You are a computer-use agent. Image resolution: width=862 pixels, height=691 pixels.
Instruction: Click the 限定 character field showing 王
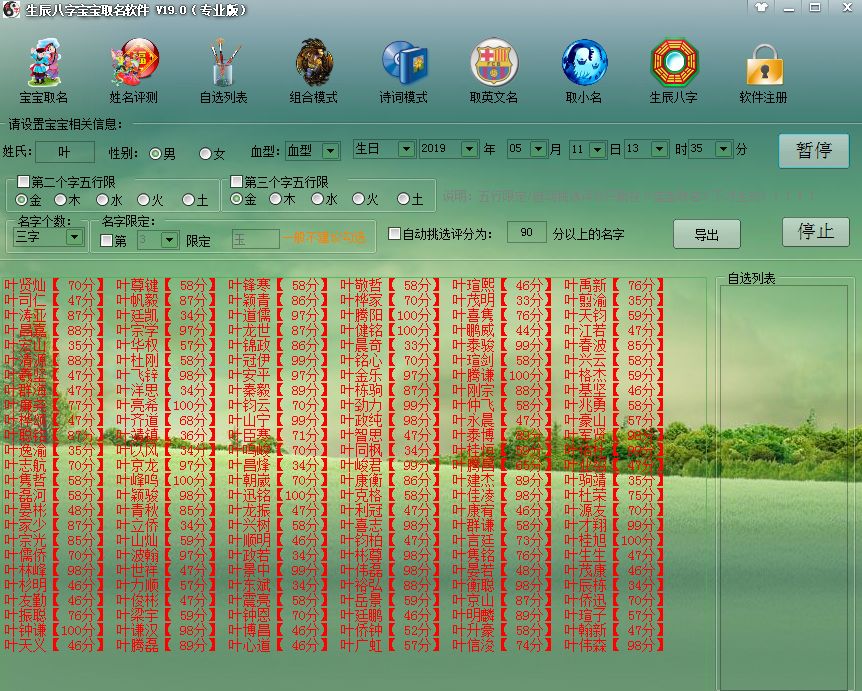256,240
